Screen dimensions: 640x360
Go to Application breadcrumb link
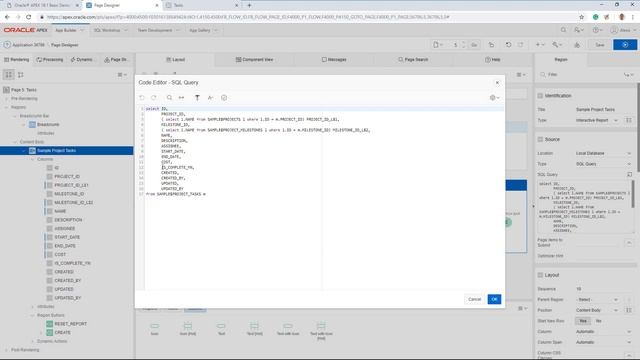click(x=28, y=45)
